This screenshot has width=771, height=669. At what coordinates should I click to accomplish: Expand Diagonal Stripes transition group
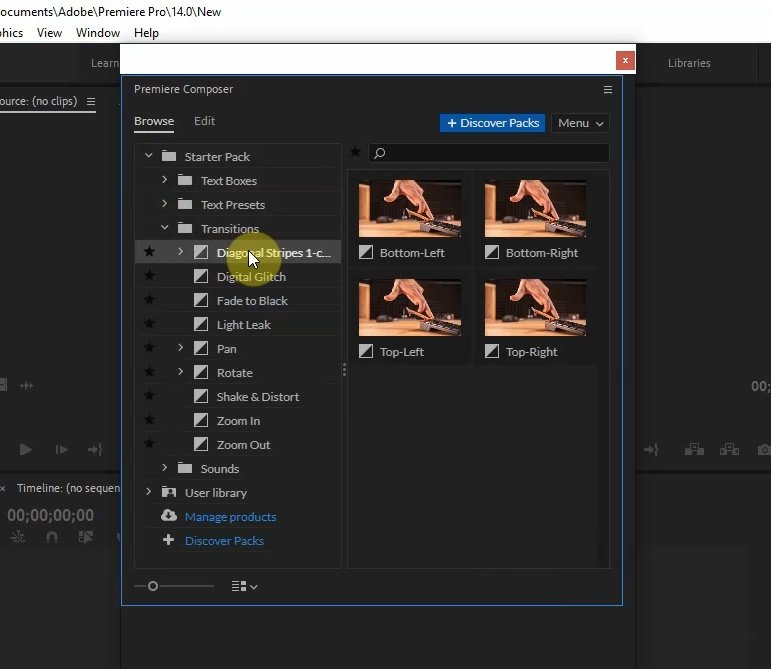coord(180,252)
